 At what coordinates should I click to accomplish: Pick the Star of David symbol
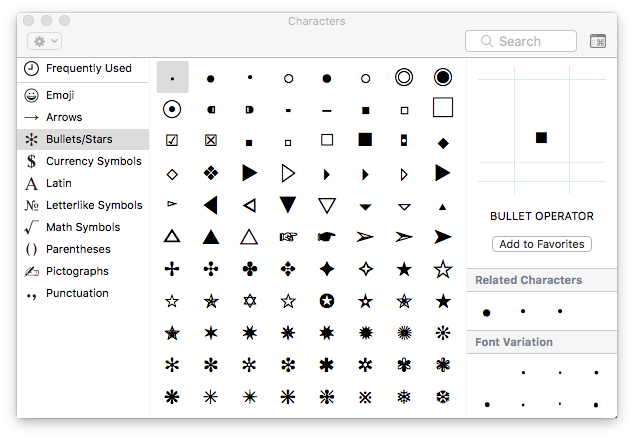coord(249,301)
